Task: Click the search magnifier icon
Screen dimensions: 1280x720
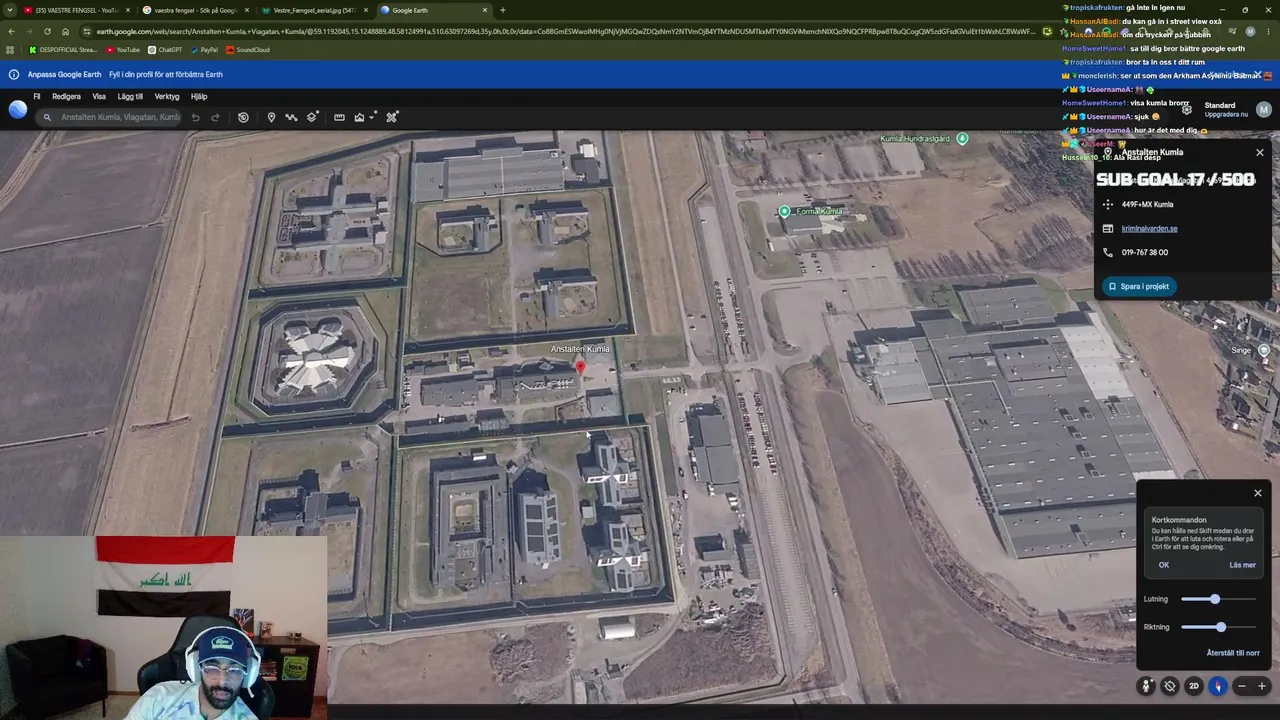Action: 47,117
